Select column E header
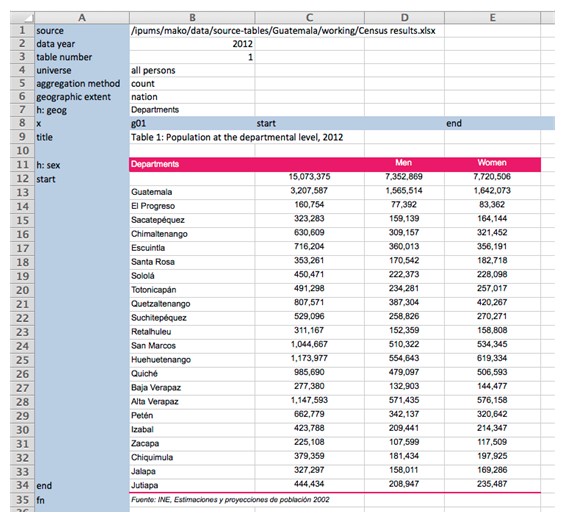Image resolution: width=564 pixels, height=516 pixels. 492,17
